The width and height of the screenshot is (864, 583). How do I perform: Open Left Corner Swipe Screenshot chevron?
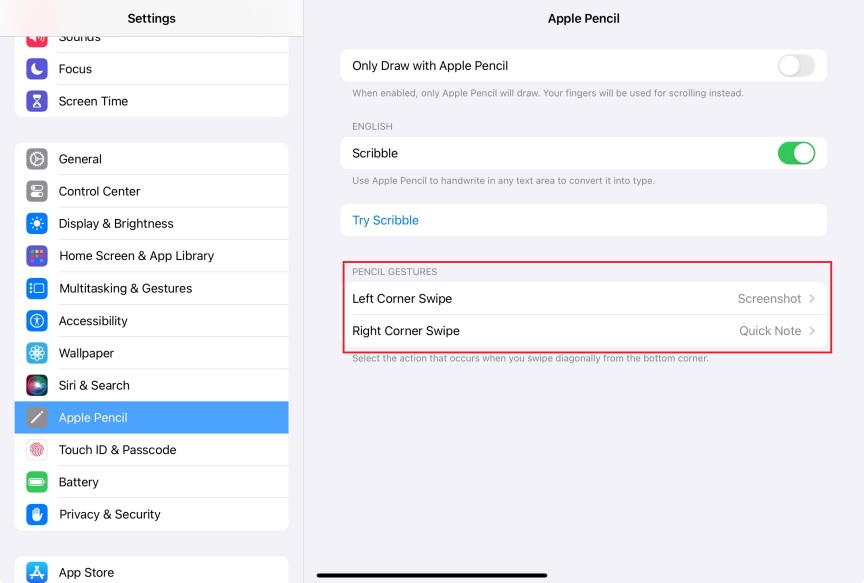pyautogui.click(x=812, y=299)
